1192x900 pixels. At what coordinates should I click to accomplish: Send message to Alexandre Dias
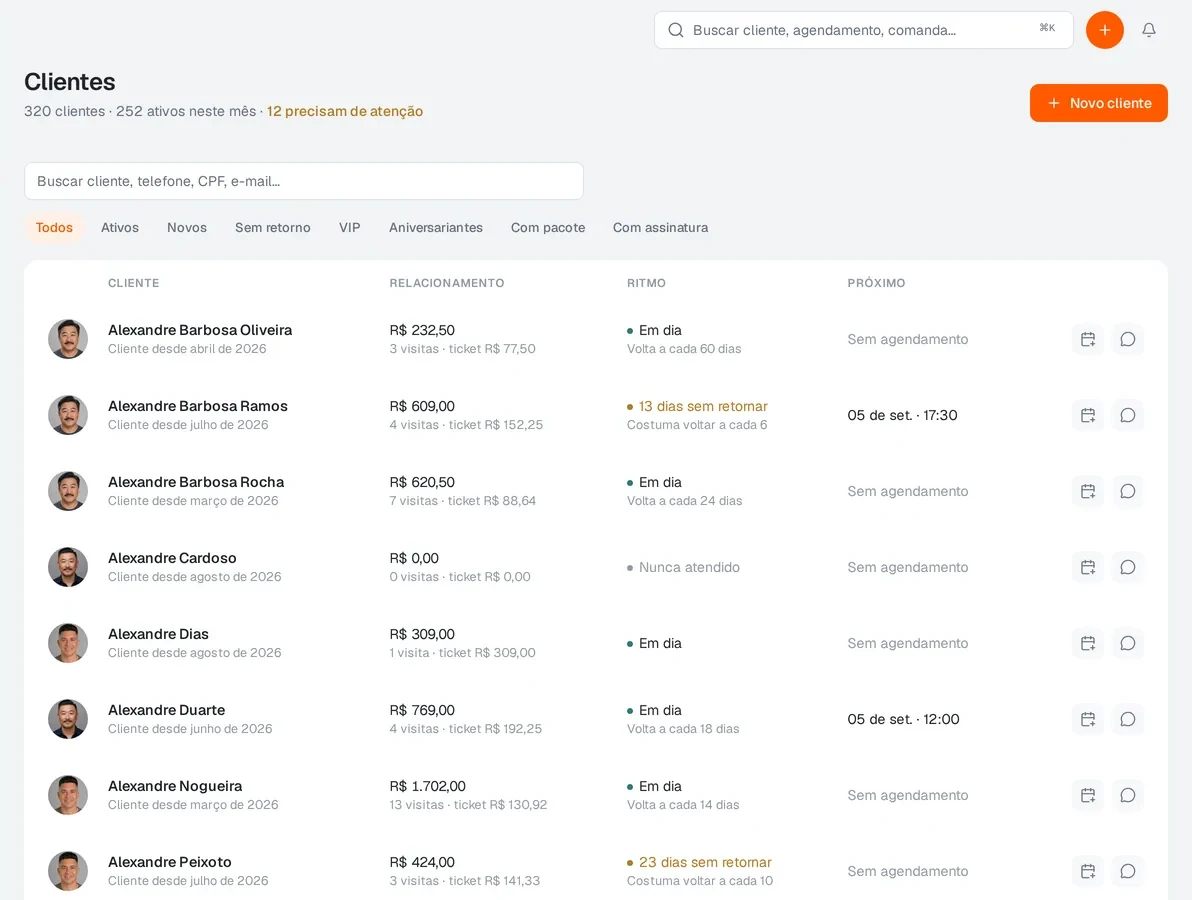point(1127,643)
